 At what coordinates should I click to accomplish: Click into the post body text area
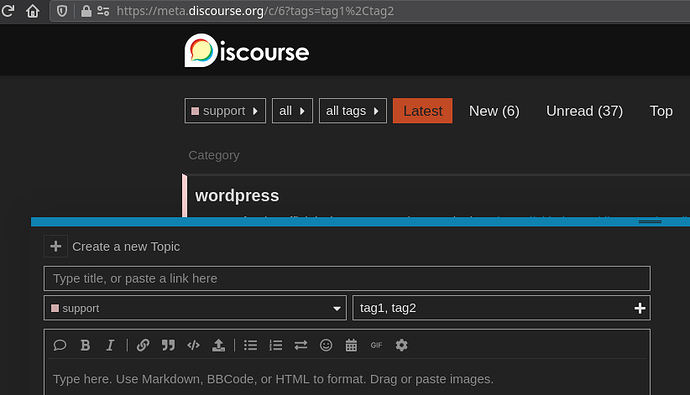pos(347,379)
